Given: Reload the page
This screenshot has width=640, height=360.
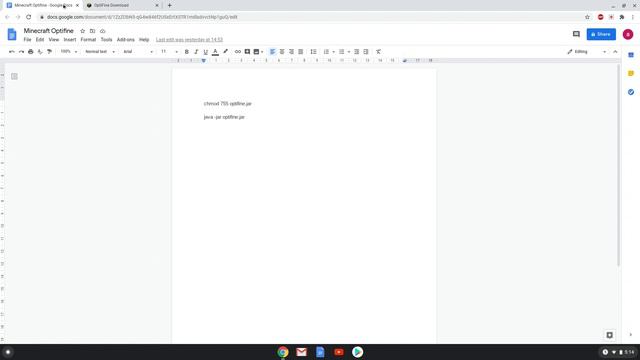Looking at the screenshot, I should pos(29,17).
